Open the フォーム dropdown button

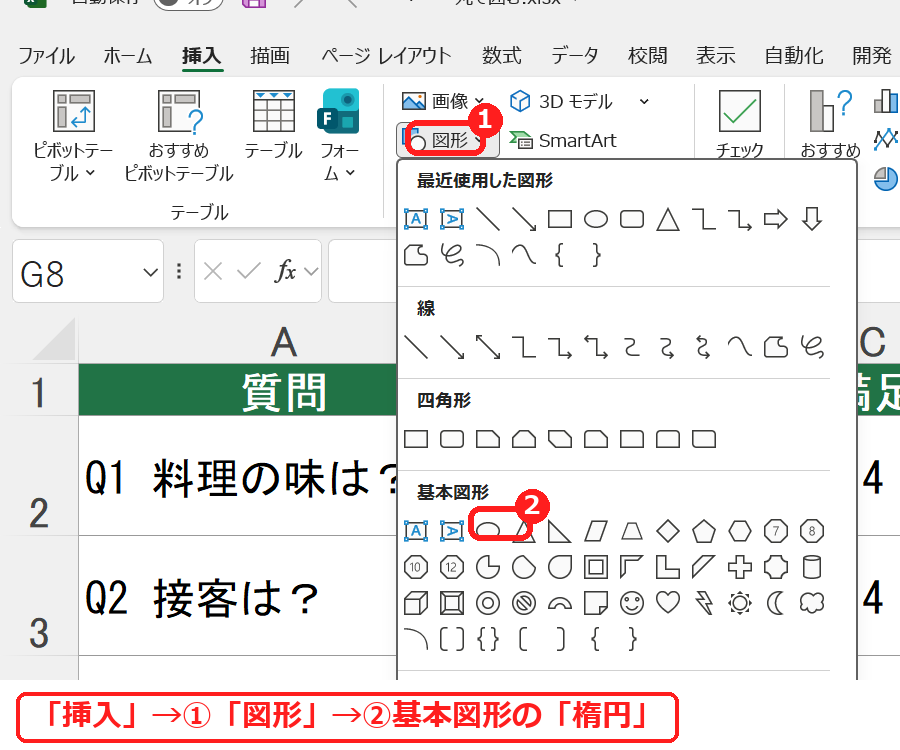[x=339, y=136]
